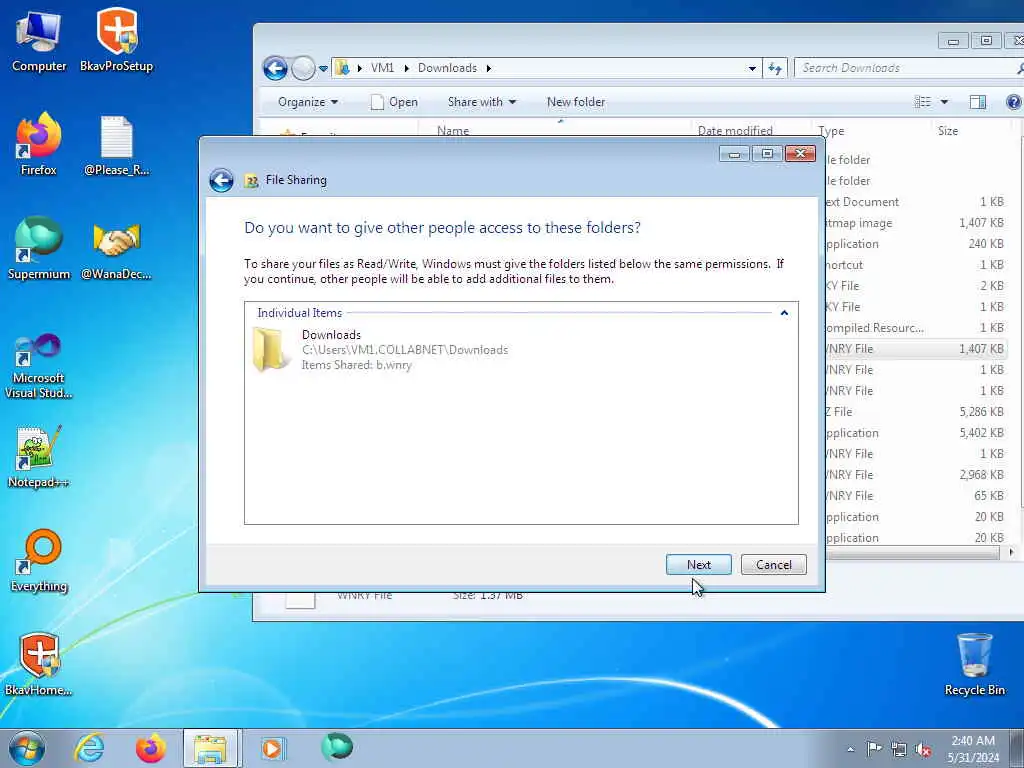The width and height of the screenshot is (1024, 768).
Task: Click the Downloads breadcrumb segment
Action: (x=447, y=68)
